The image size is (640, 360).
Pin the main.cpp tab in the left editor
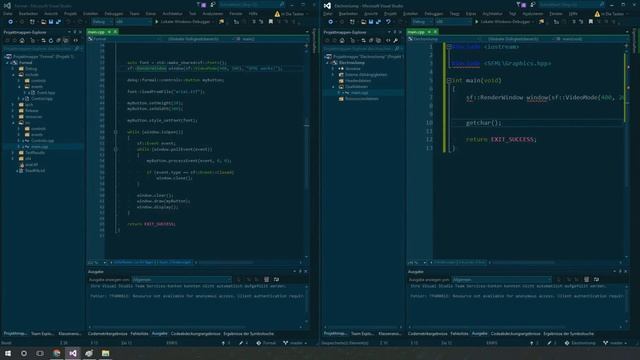pyautogui.click(x=109, y=32)
